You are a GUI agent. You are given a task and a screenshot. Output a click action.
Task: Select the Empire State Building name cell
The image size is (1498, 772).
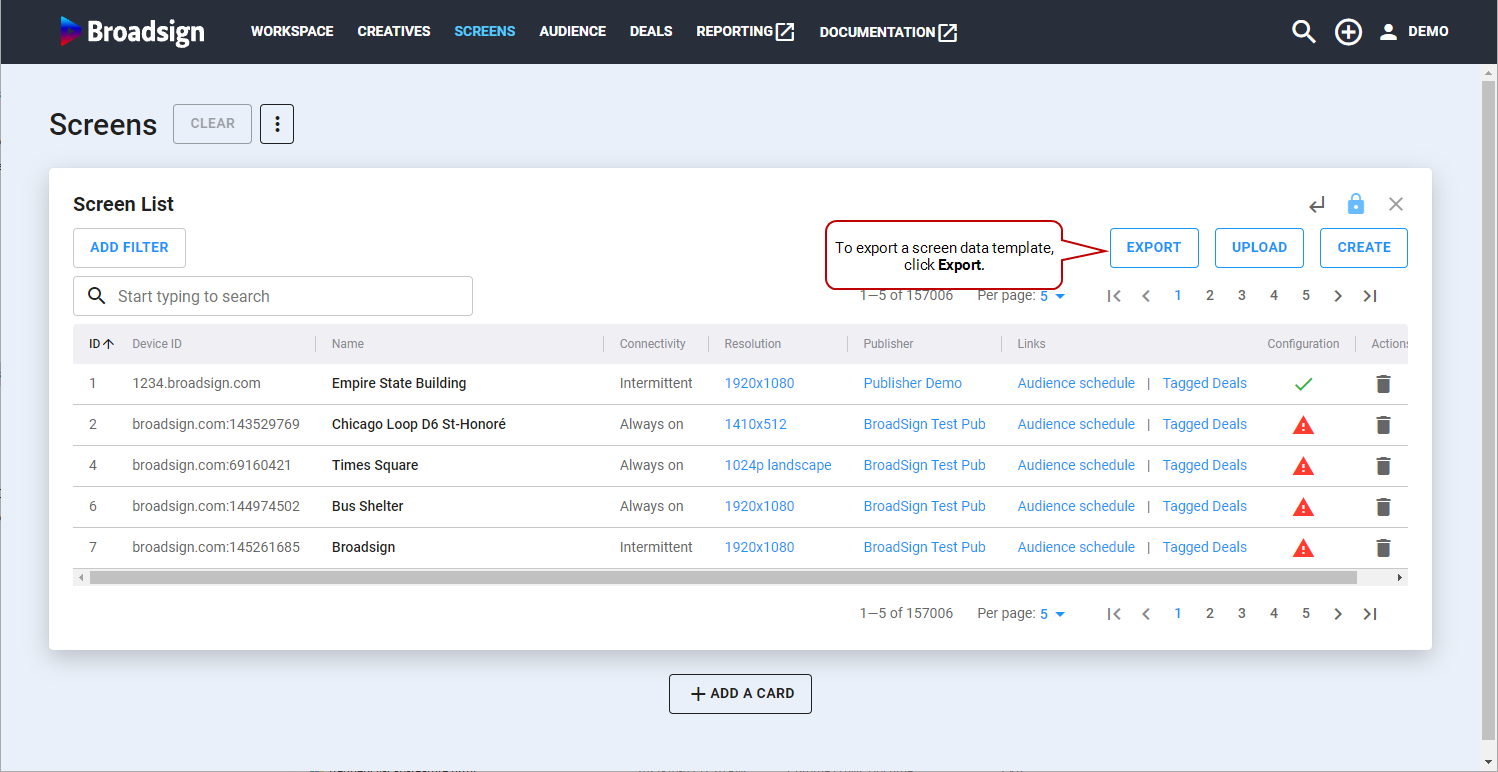tap(399, 383)
